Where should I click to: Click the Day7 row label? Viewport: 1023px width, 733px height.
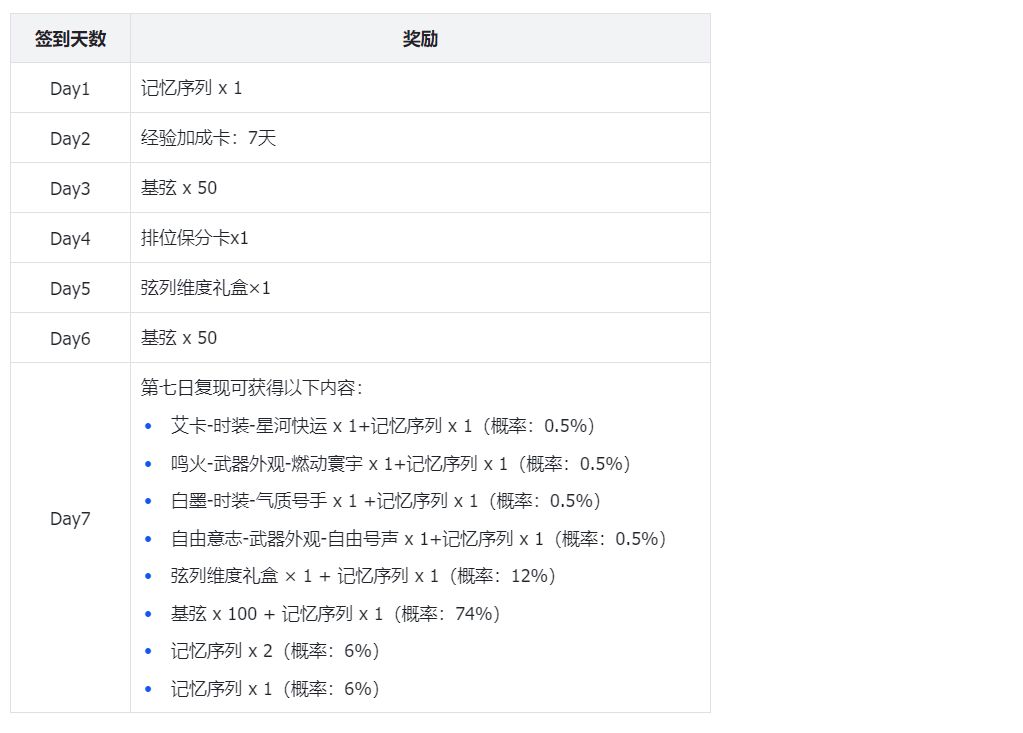click(x=70, y=520)
